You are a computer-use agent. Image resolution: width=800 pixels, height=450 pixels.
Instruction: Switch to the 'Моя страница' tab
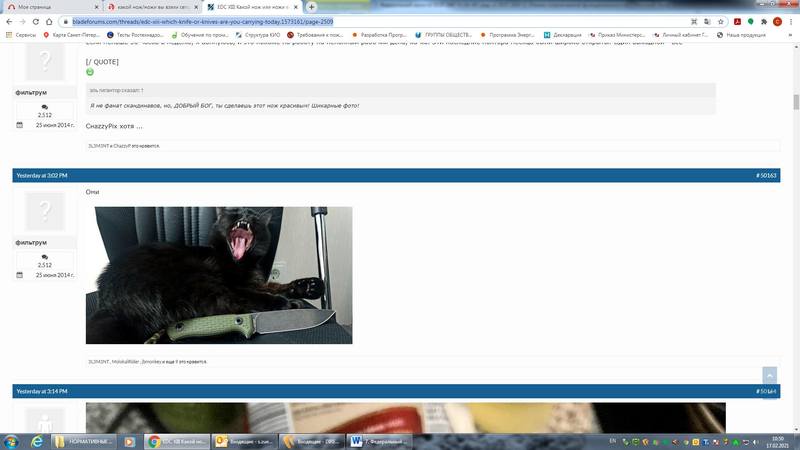click(51, 7)
